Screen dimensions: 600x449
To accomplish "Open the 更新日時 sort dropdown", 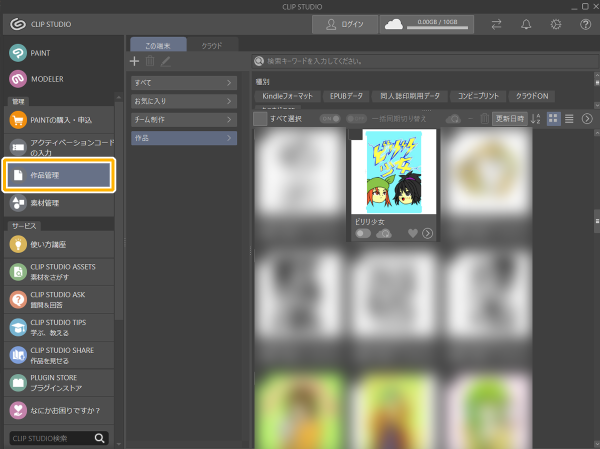I will point(510,119).
